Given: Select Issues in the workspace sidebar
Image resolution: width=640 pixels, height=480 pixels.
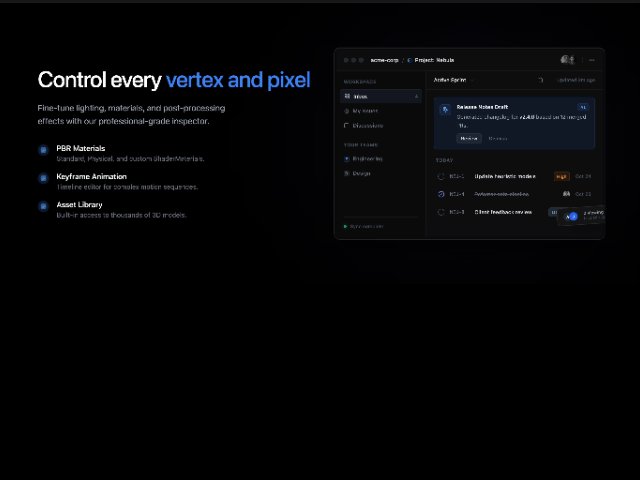Looking at the screenshot, I should coord(360,97).
